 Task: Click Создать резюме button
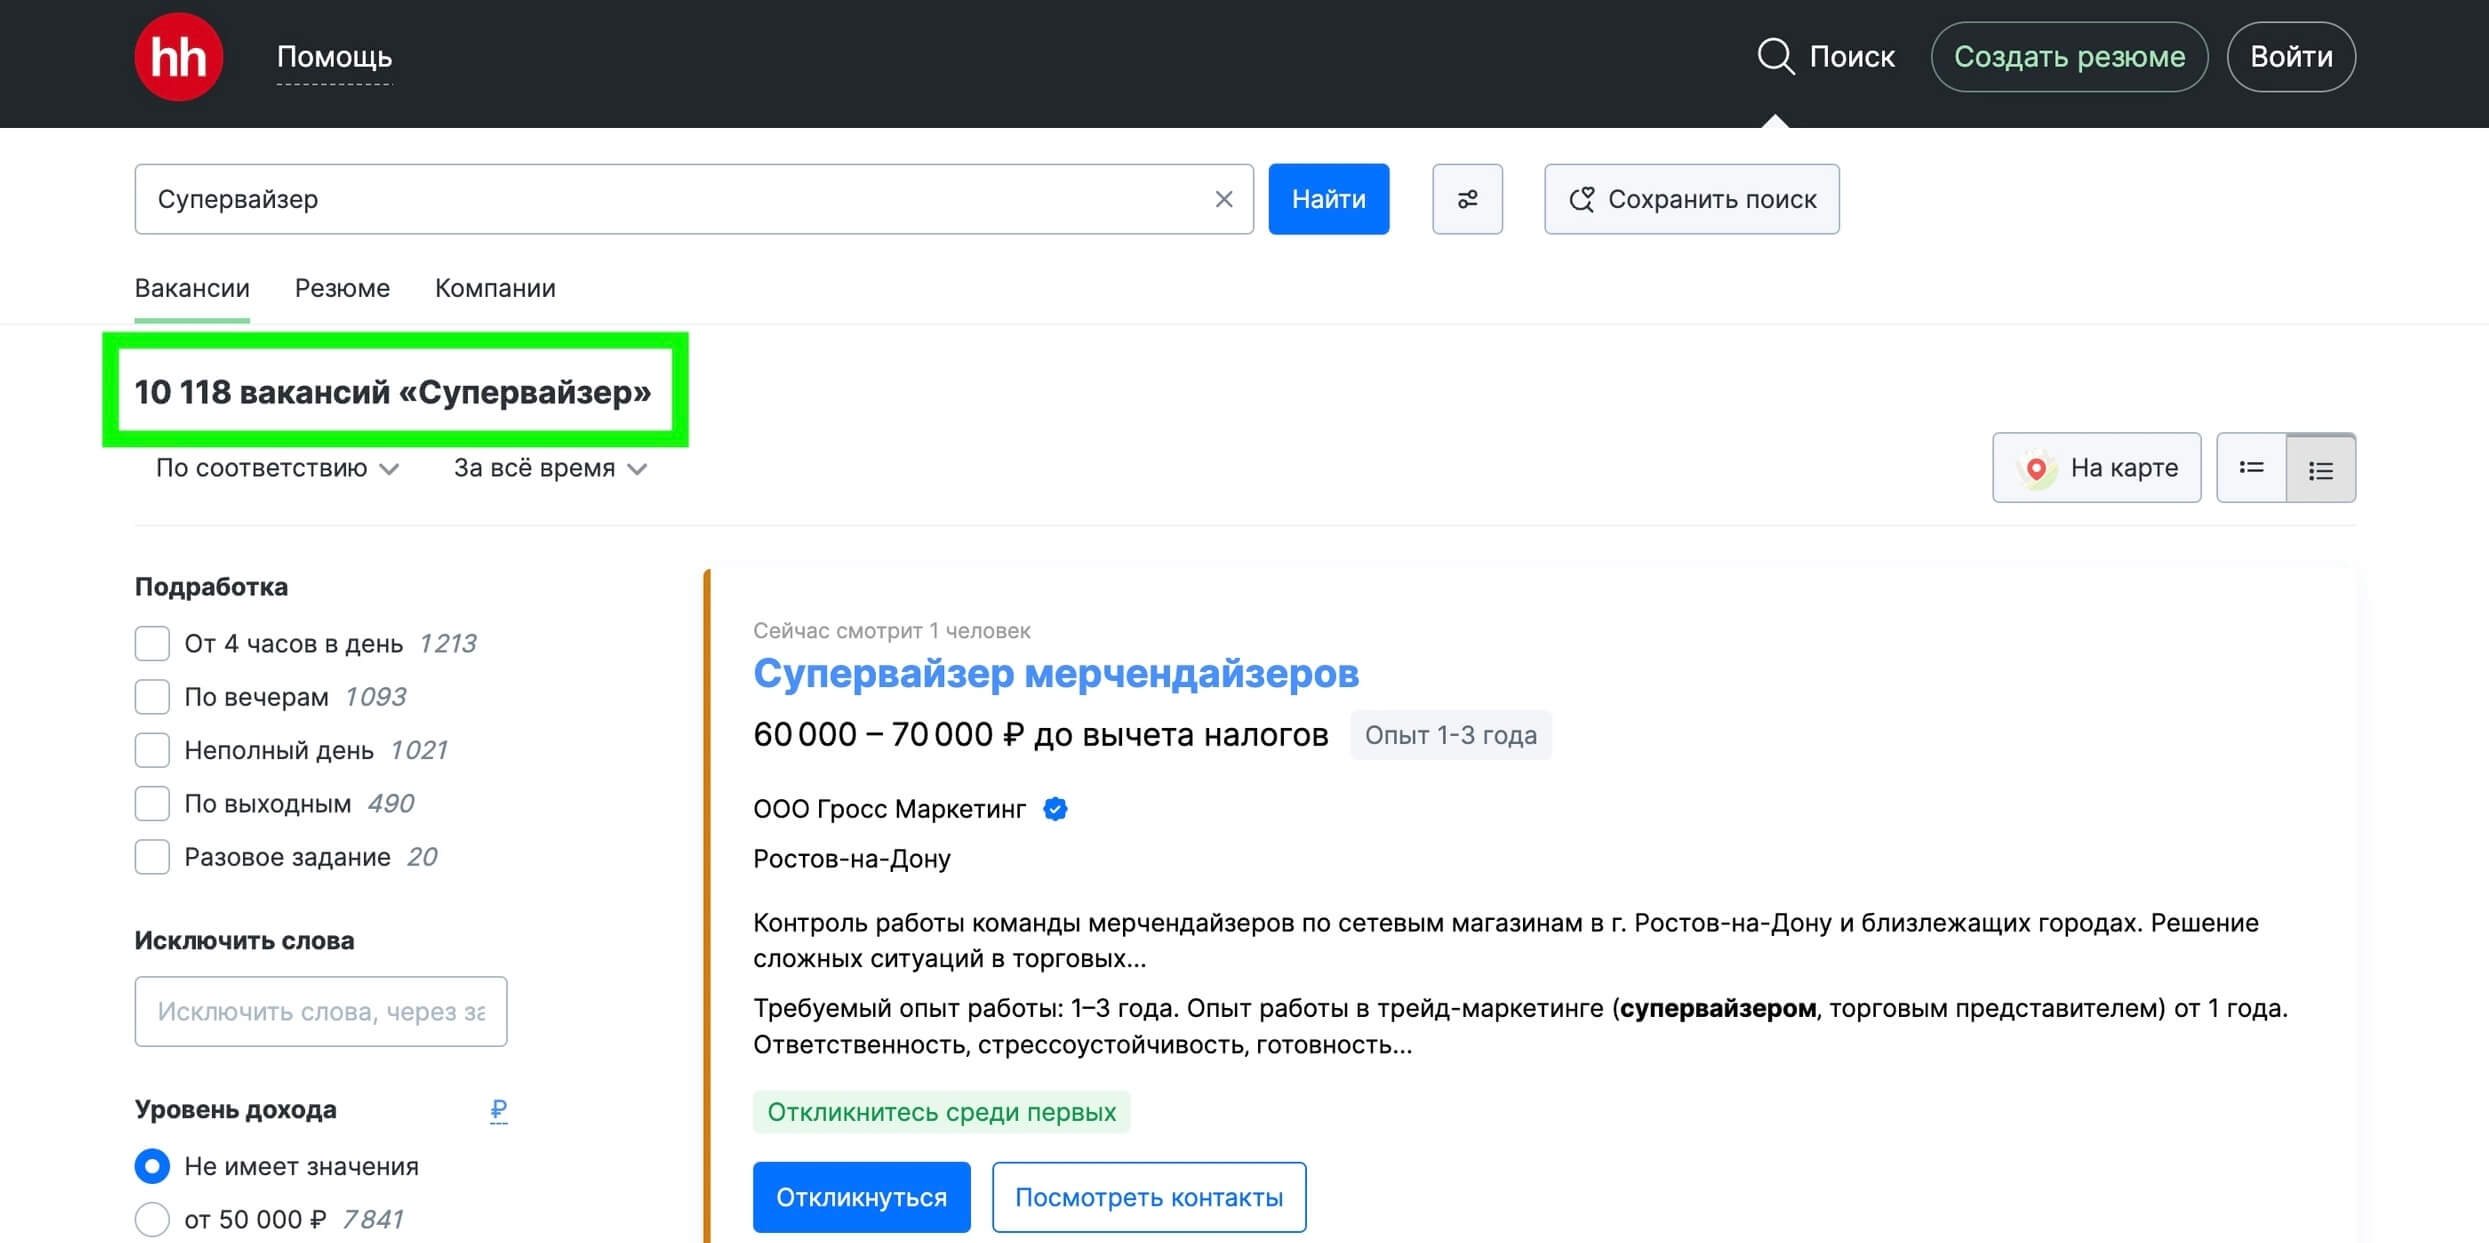(x=2069, y=57)
